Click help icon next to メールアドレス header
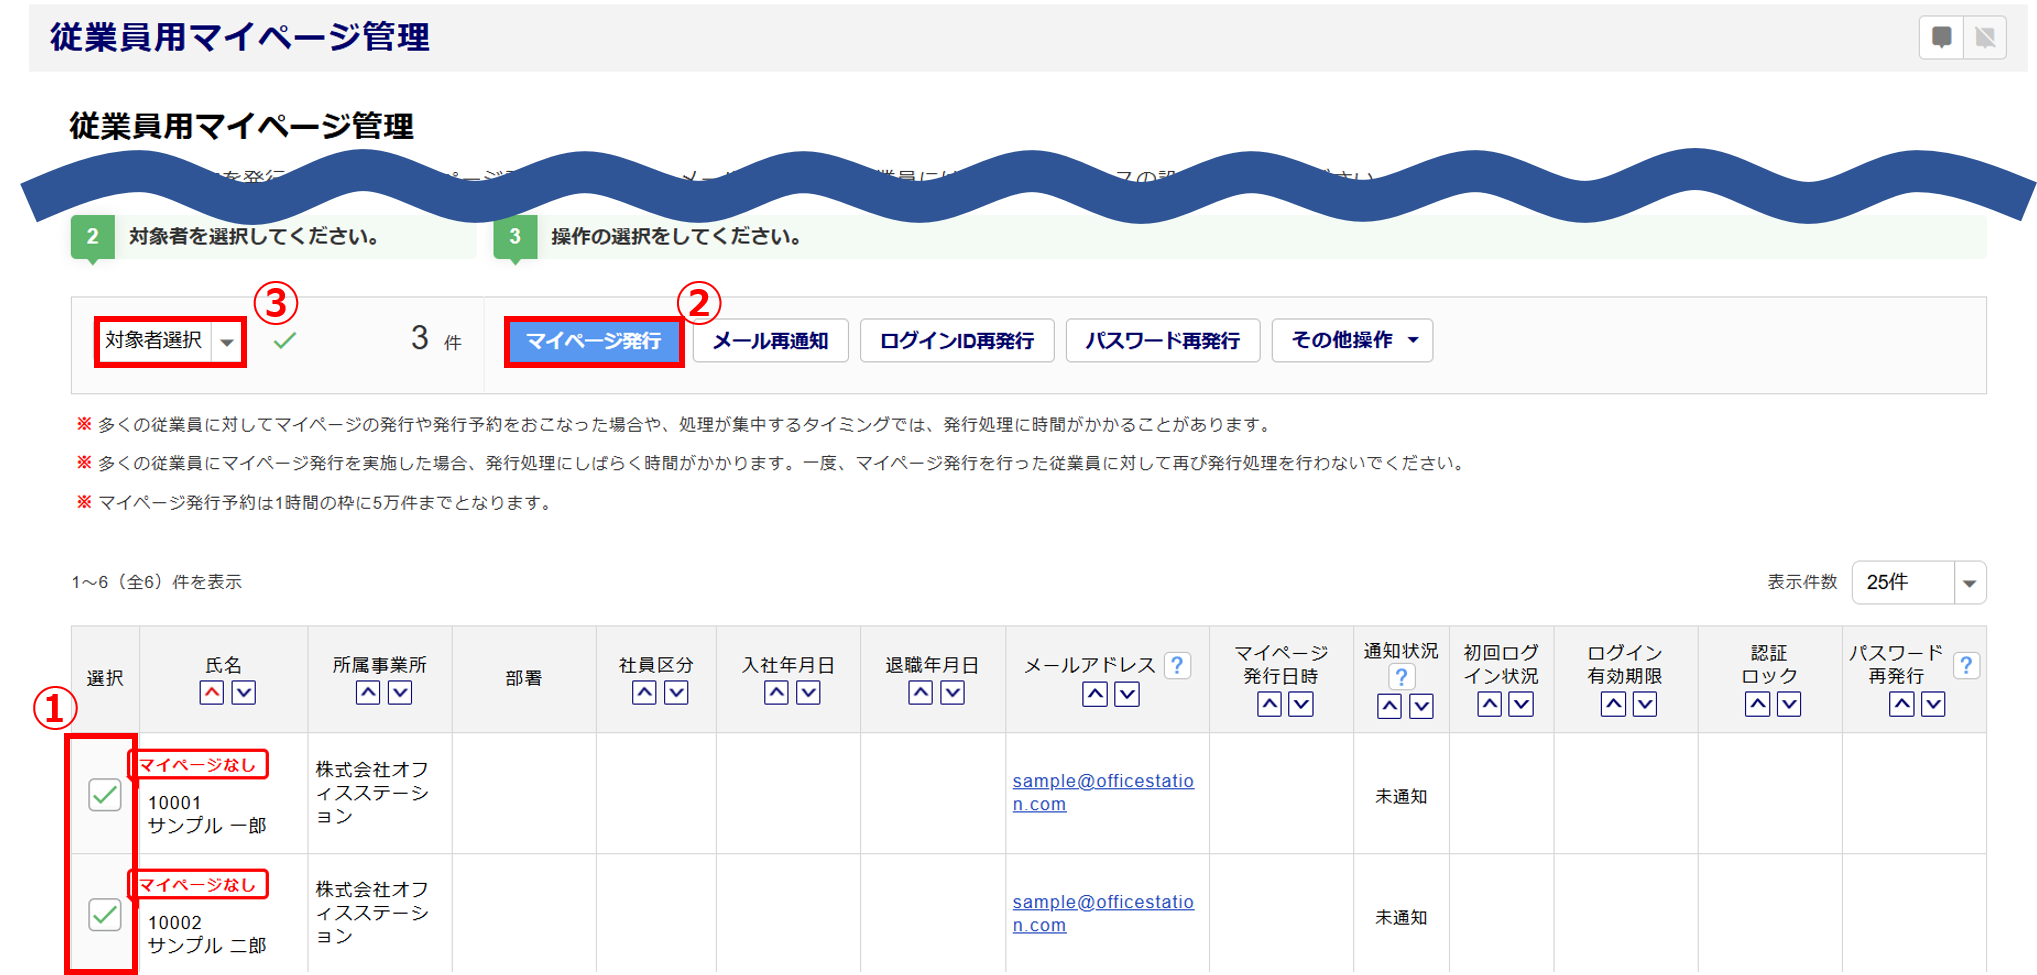The height and width of the screenshot is (975, 2037). (x=1178, y=666)
